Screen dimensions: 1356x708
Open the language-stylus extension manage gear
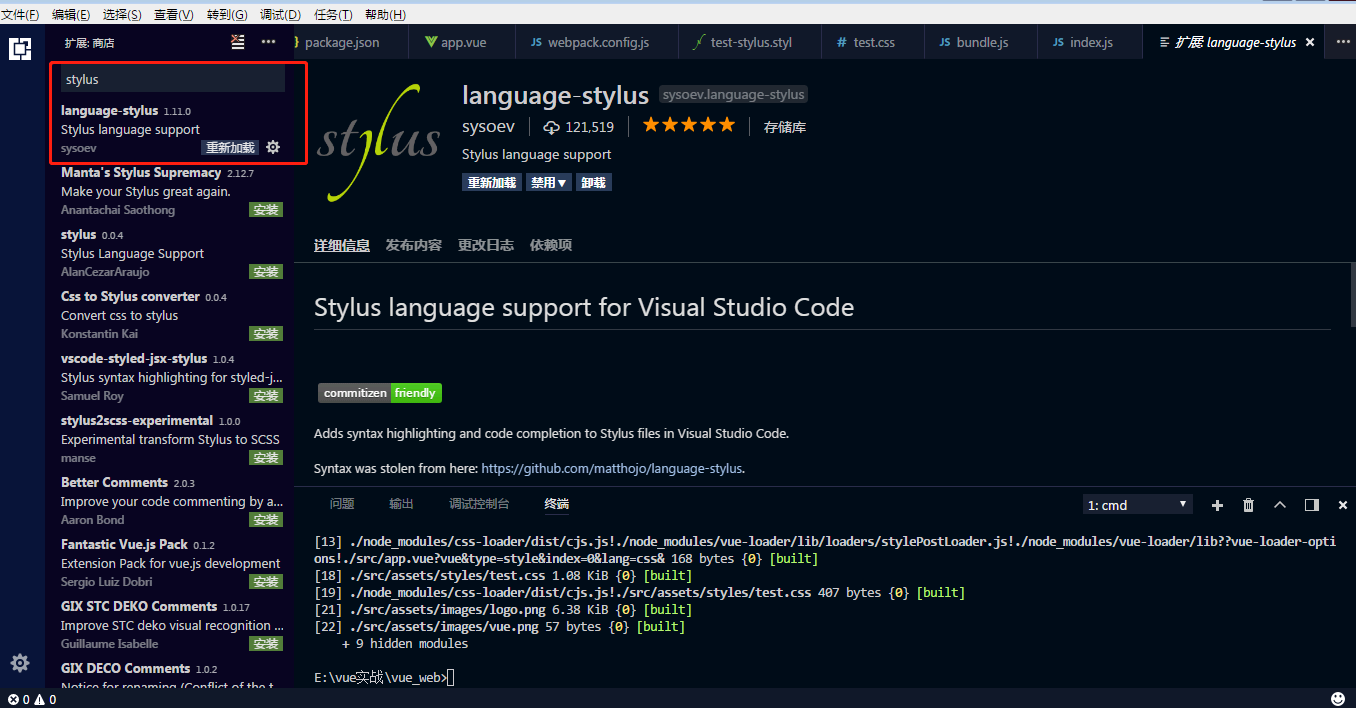coord(272,147)
